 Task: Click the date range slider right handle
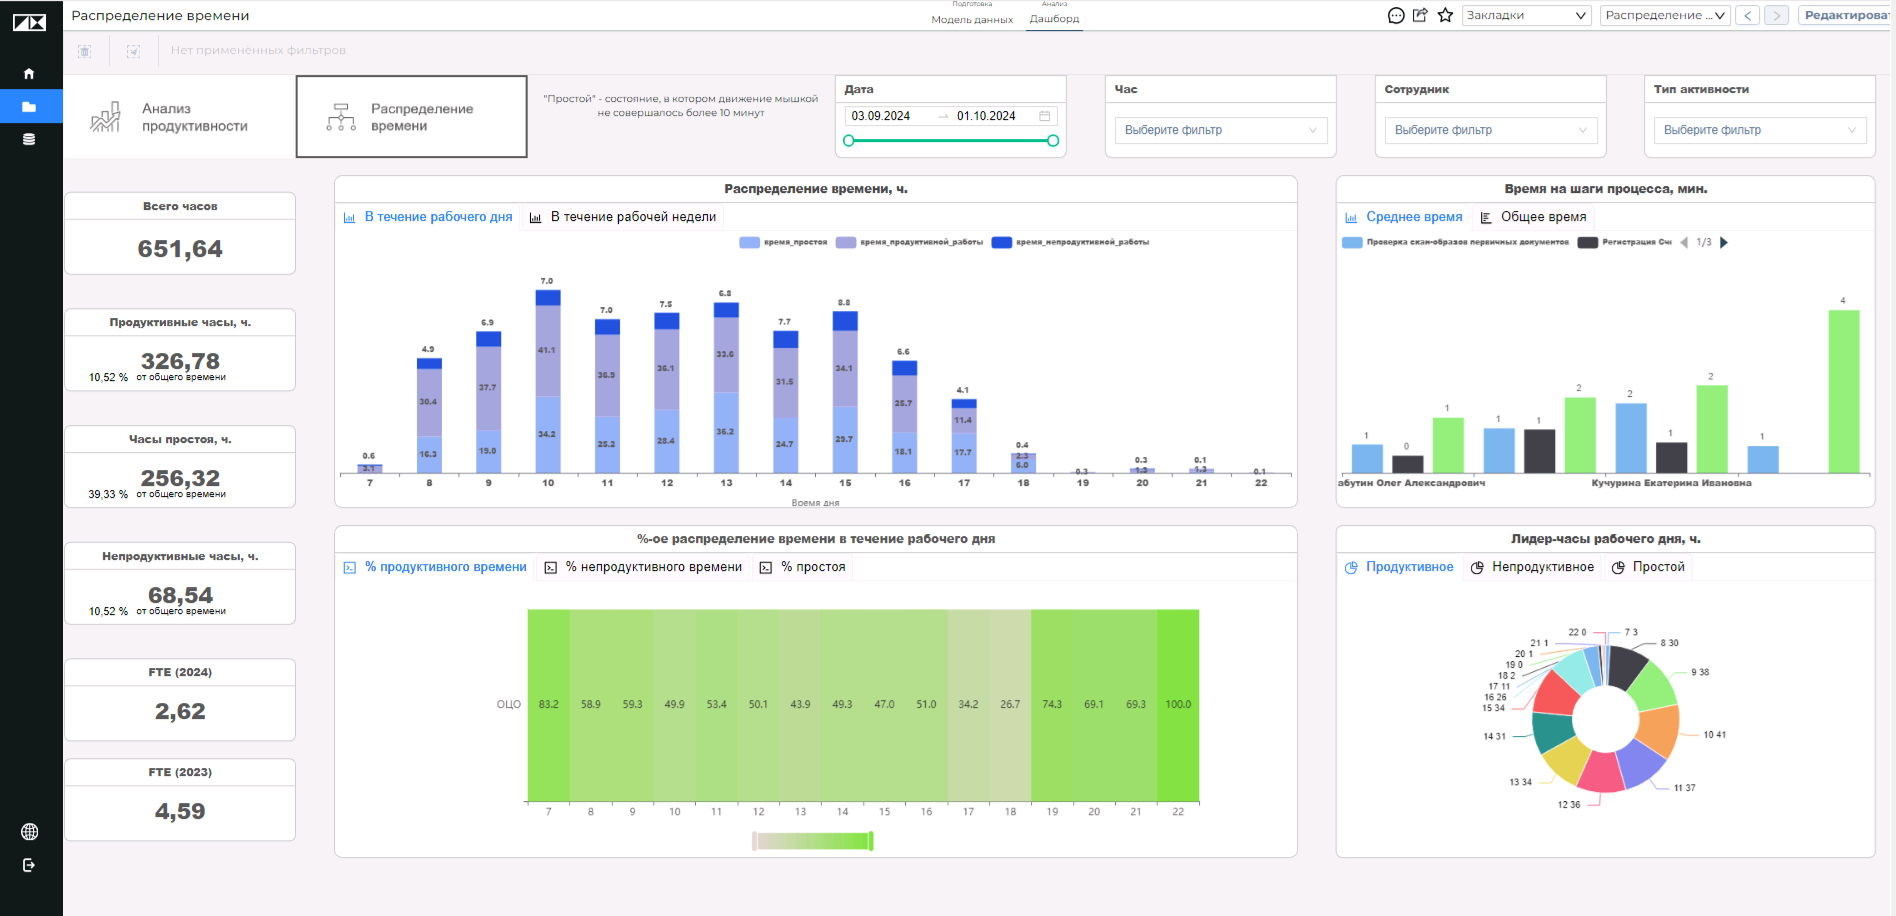click(1053, 141)
